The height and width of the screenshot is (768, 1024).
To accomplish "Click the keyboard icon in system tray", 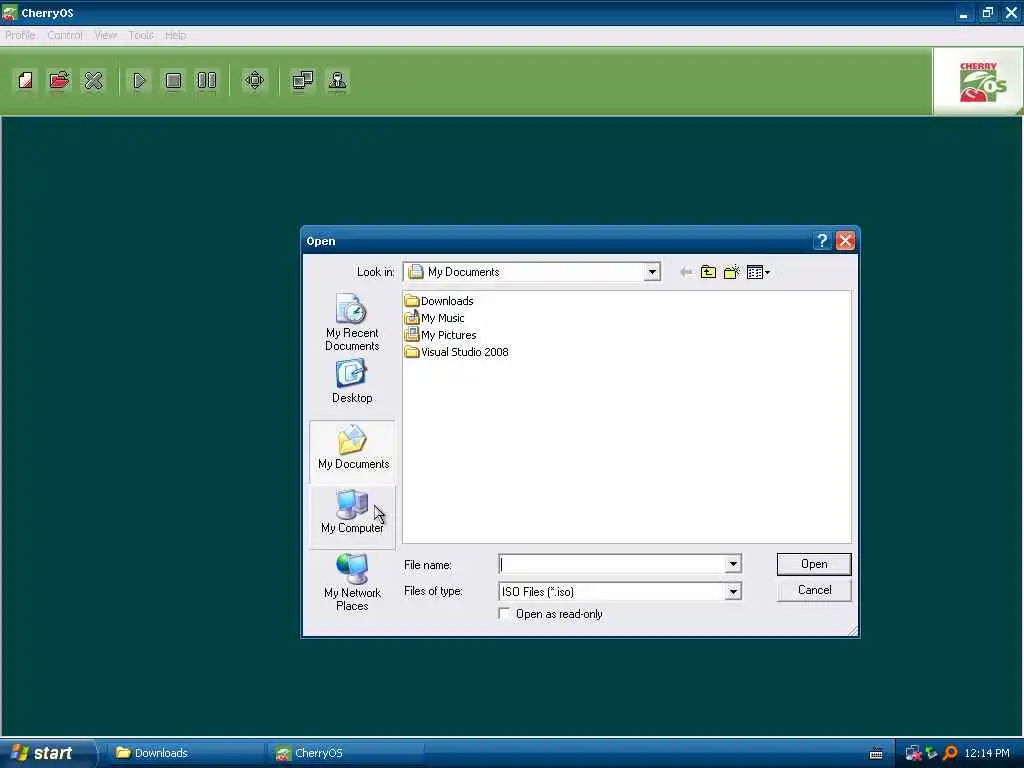I will [876, 754].
